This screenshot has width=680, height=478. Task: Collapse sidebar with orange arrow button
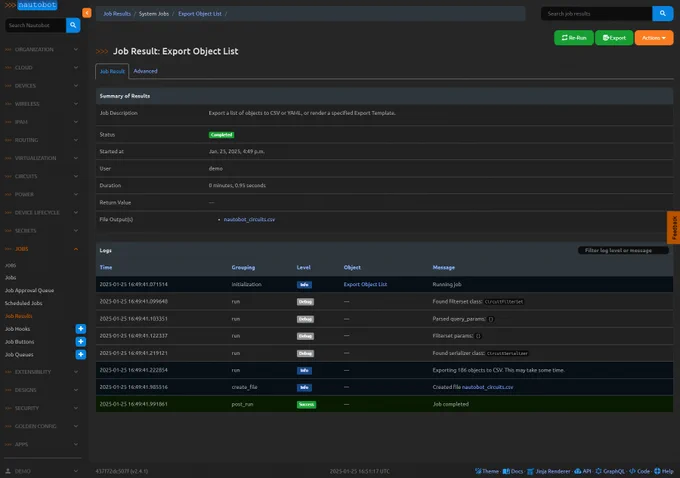pyautogui.click(x=87, y=13)
